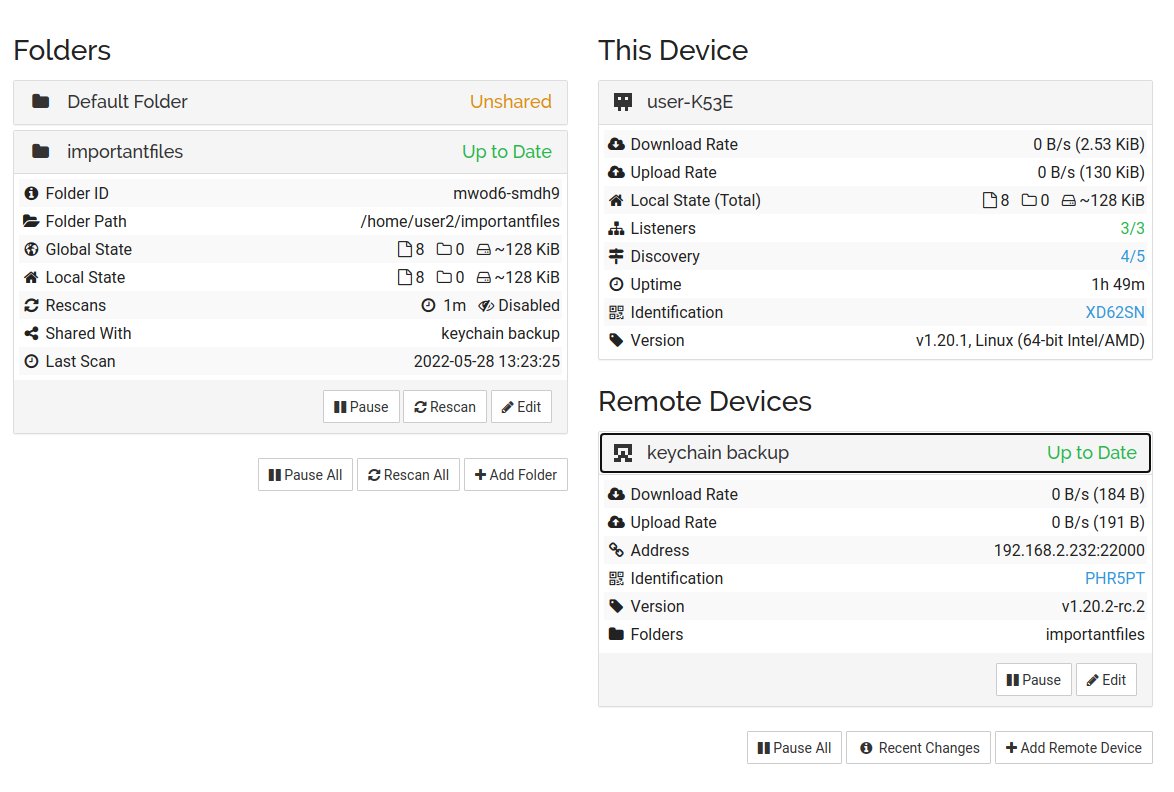The width and height of the screenshot is (1174, 792).
Task: Click the address 192.168.2.232:22000
Action: (1069, 550)
